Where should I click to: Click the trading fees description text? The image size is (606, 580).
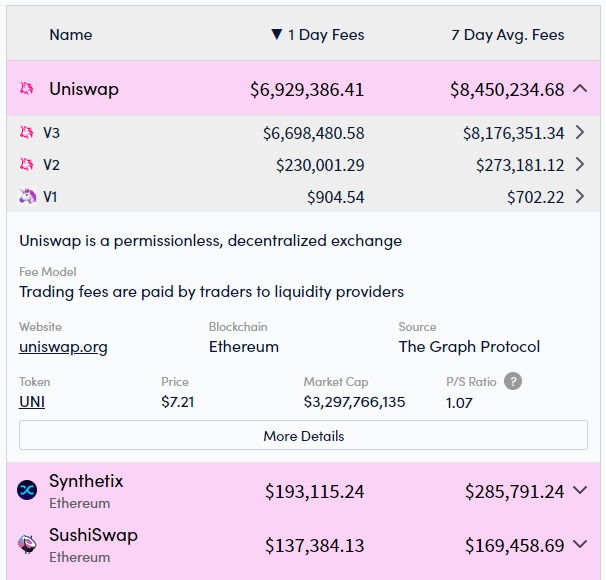pyautogui.click(x=211, y=292)
